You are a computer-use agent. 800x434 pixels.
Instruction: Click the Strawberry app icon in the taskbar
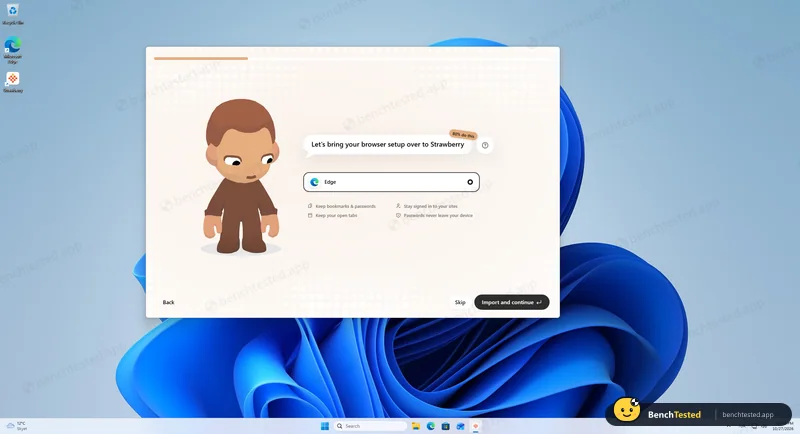click(x=476, y=426)
